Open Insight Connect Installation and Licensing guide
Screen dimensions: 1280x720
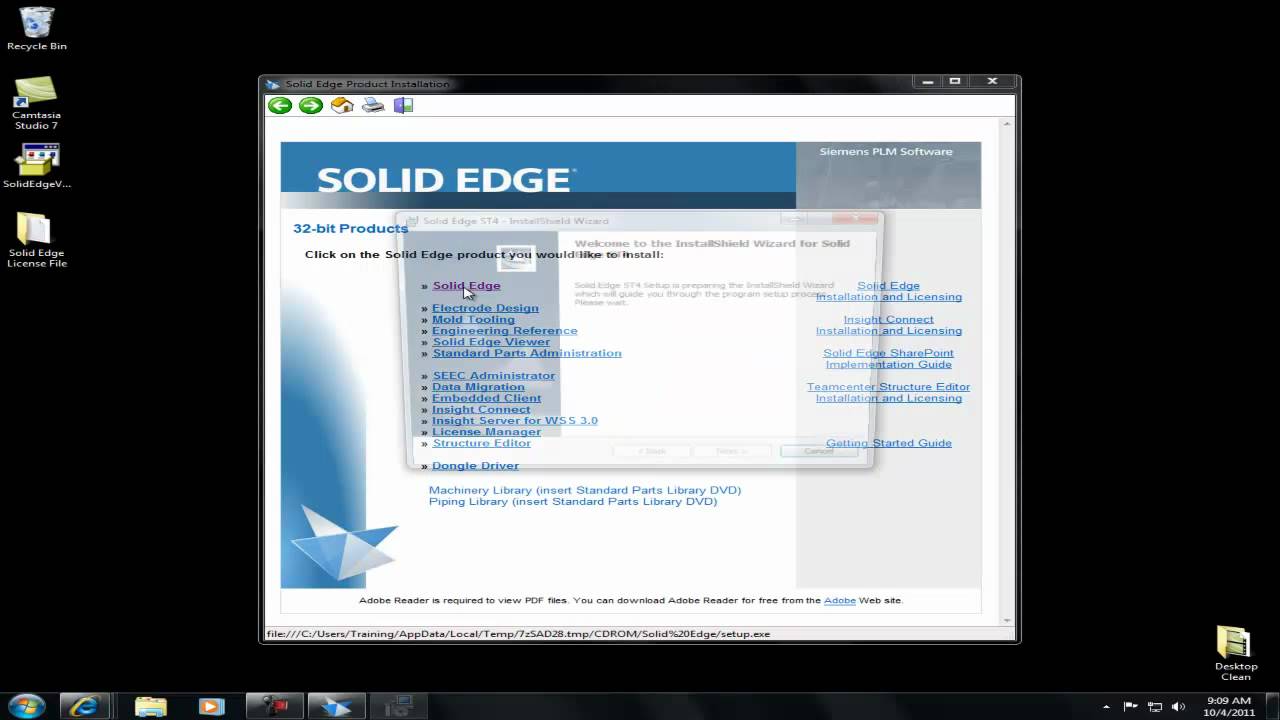888,325
